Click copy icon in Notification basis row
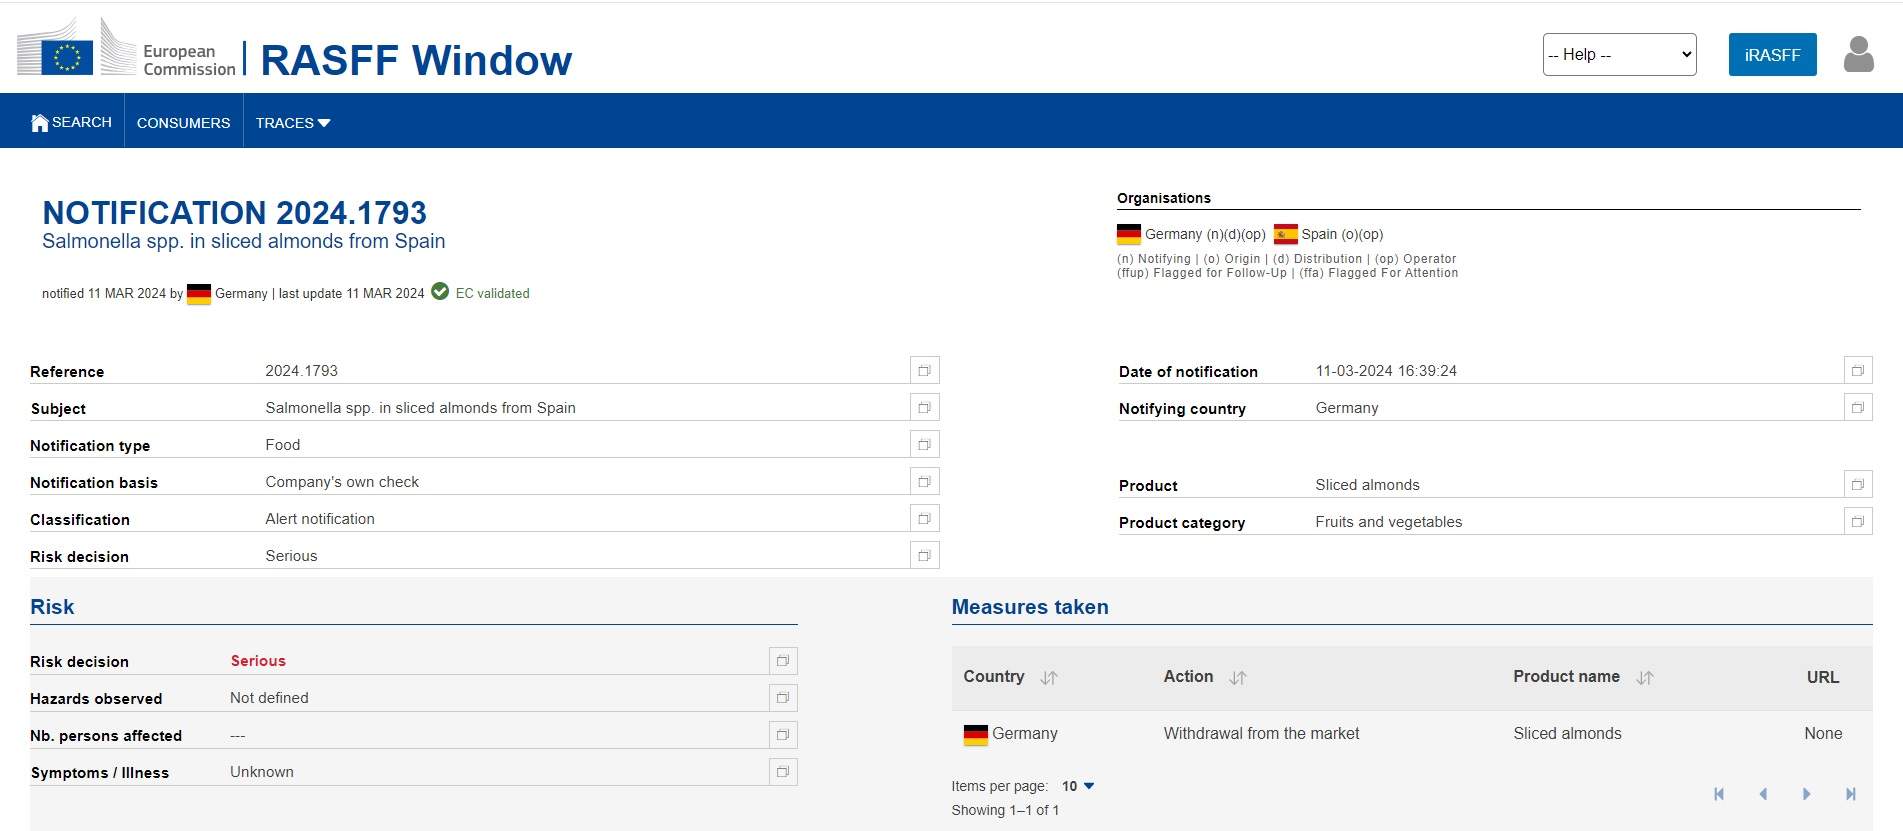1903x831 pixels. click(x=925, y=482)
